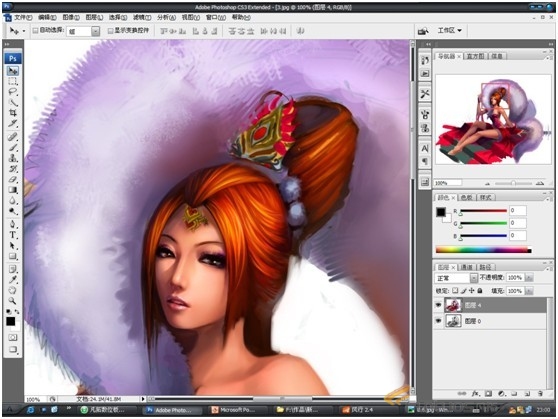Switch to the Swatches tab
This screenshot has width=558, height=419.
coord(467,198)
